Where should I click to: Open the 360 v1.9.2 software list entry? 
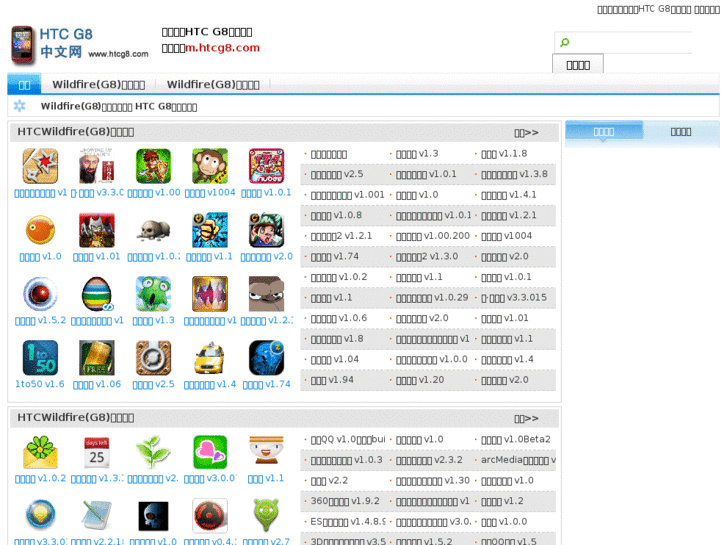pos(345,501)
